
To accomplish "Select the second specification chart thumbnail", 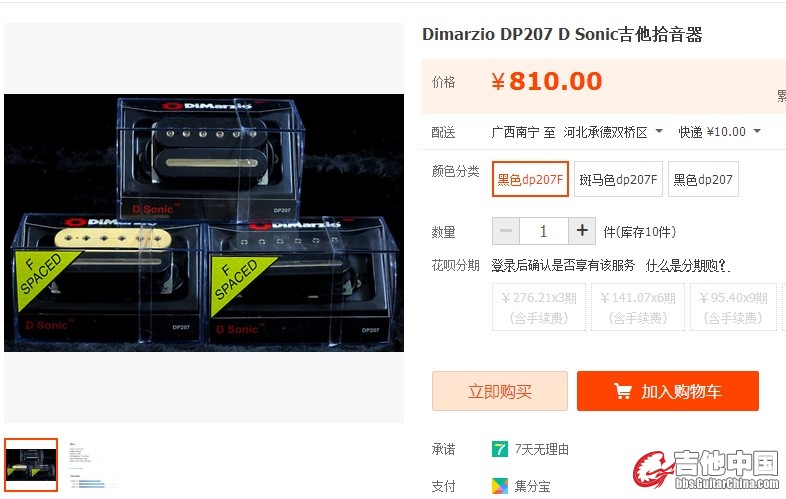I will (x=90, y=465).
